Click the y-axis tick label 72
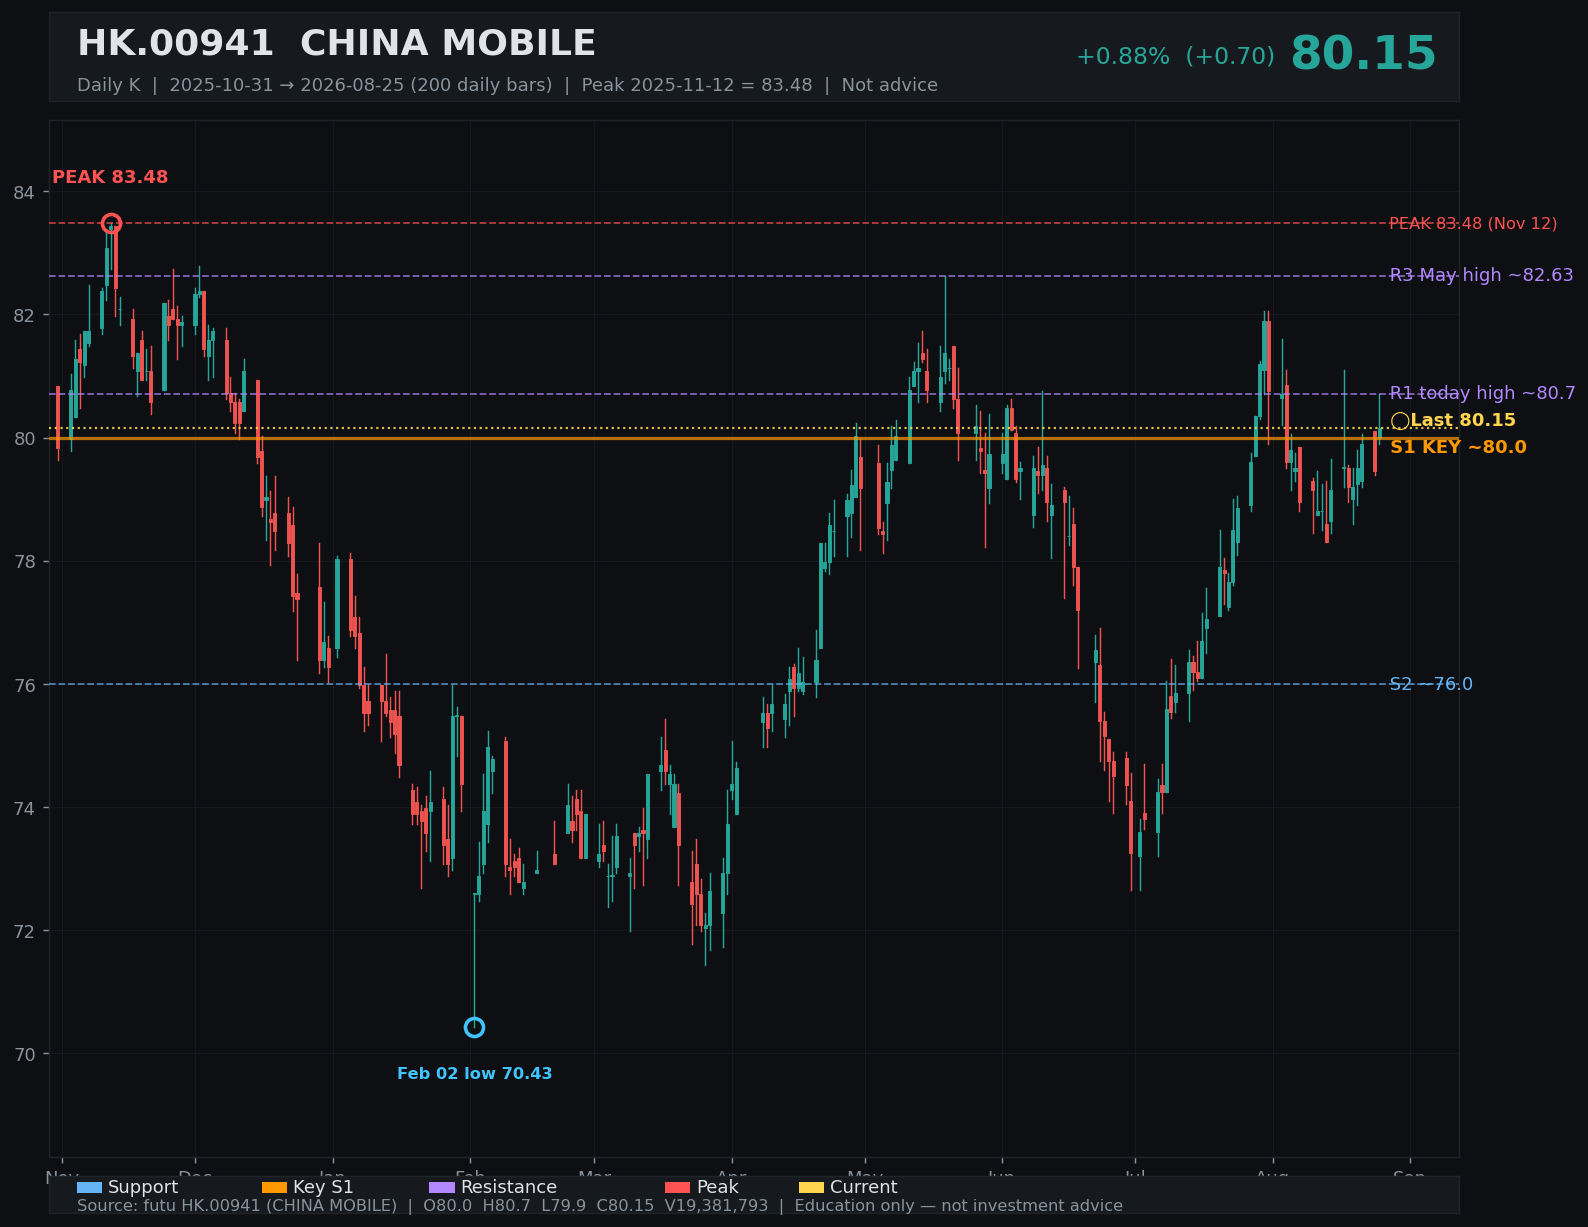Image resolution: width=1588 pixels, height=1227 pixels. [24, 931]
